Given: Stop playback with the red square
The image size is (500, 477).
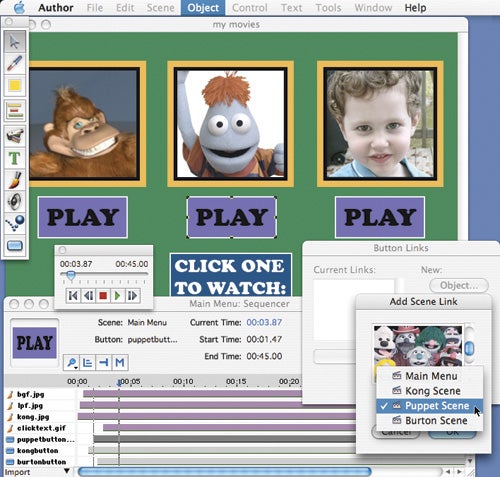Looking at the screenshot, I should (103, 296).
